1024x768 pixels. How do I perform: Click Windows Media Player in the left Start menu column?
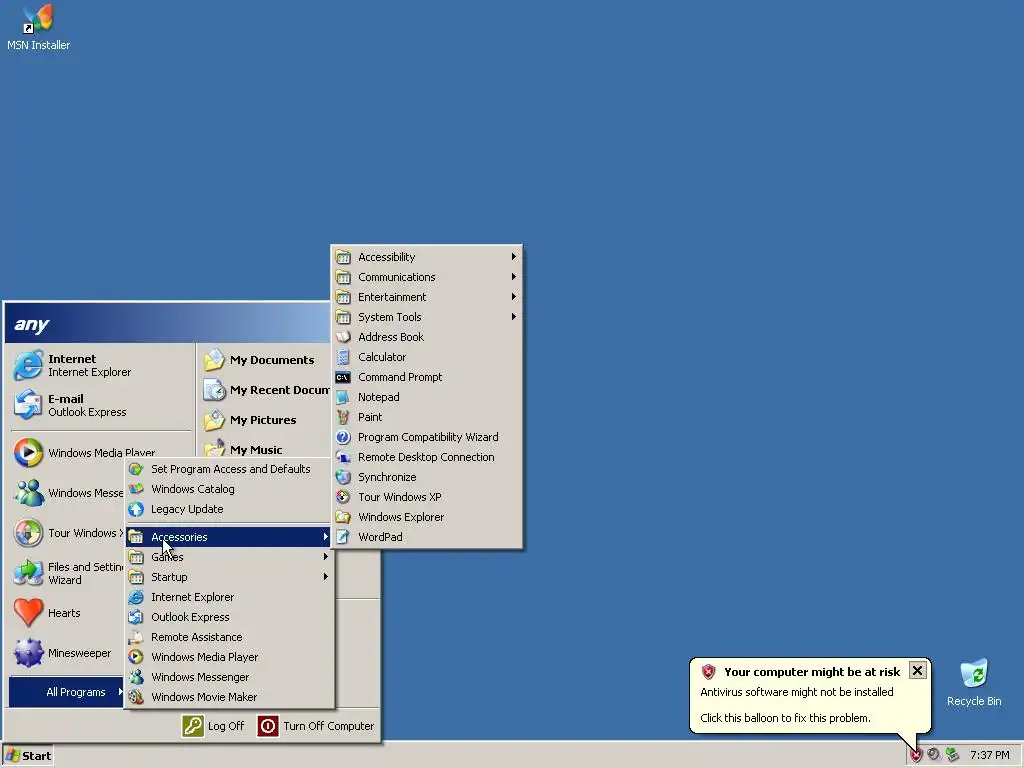pos(84,453)
